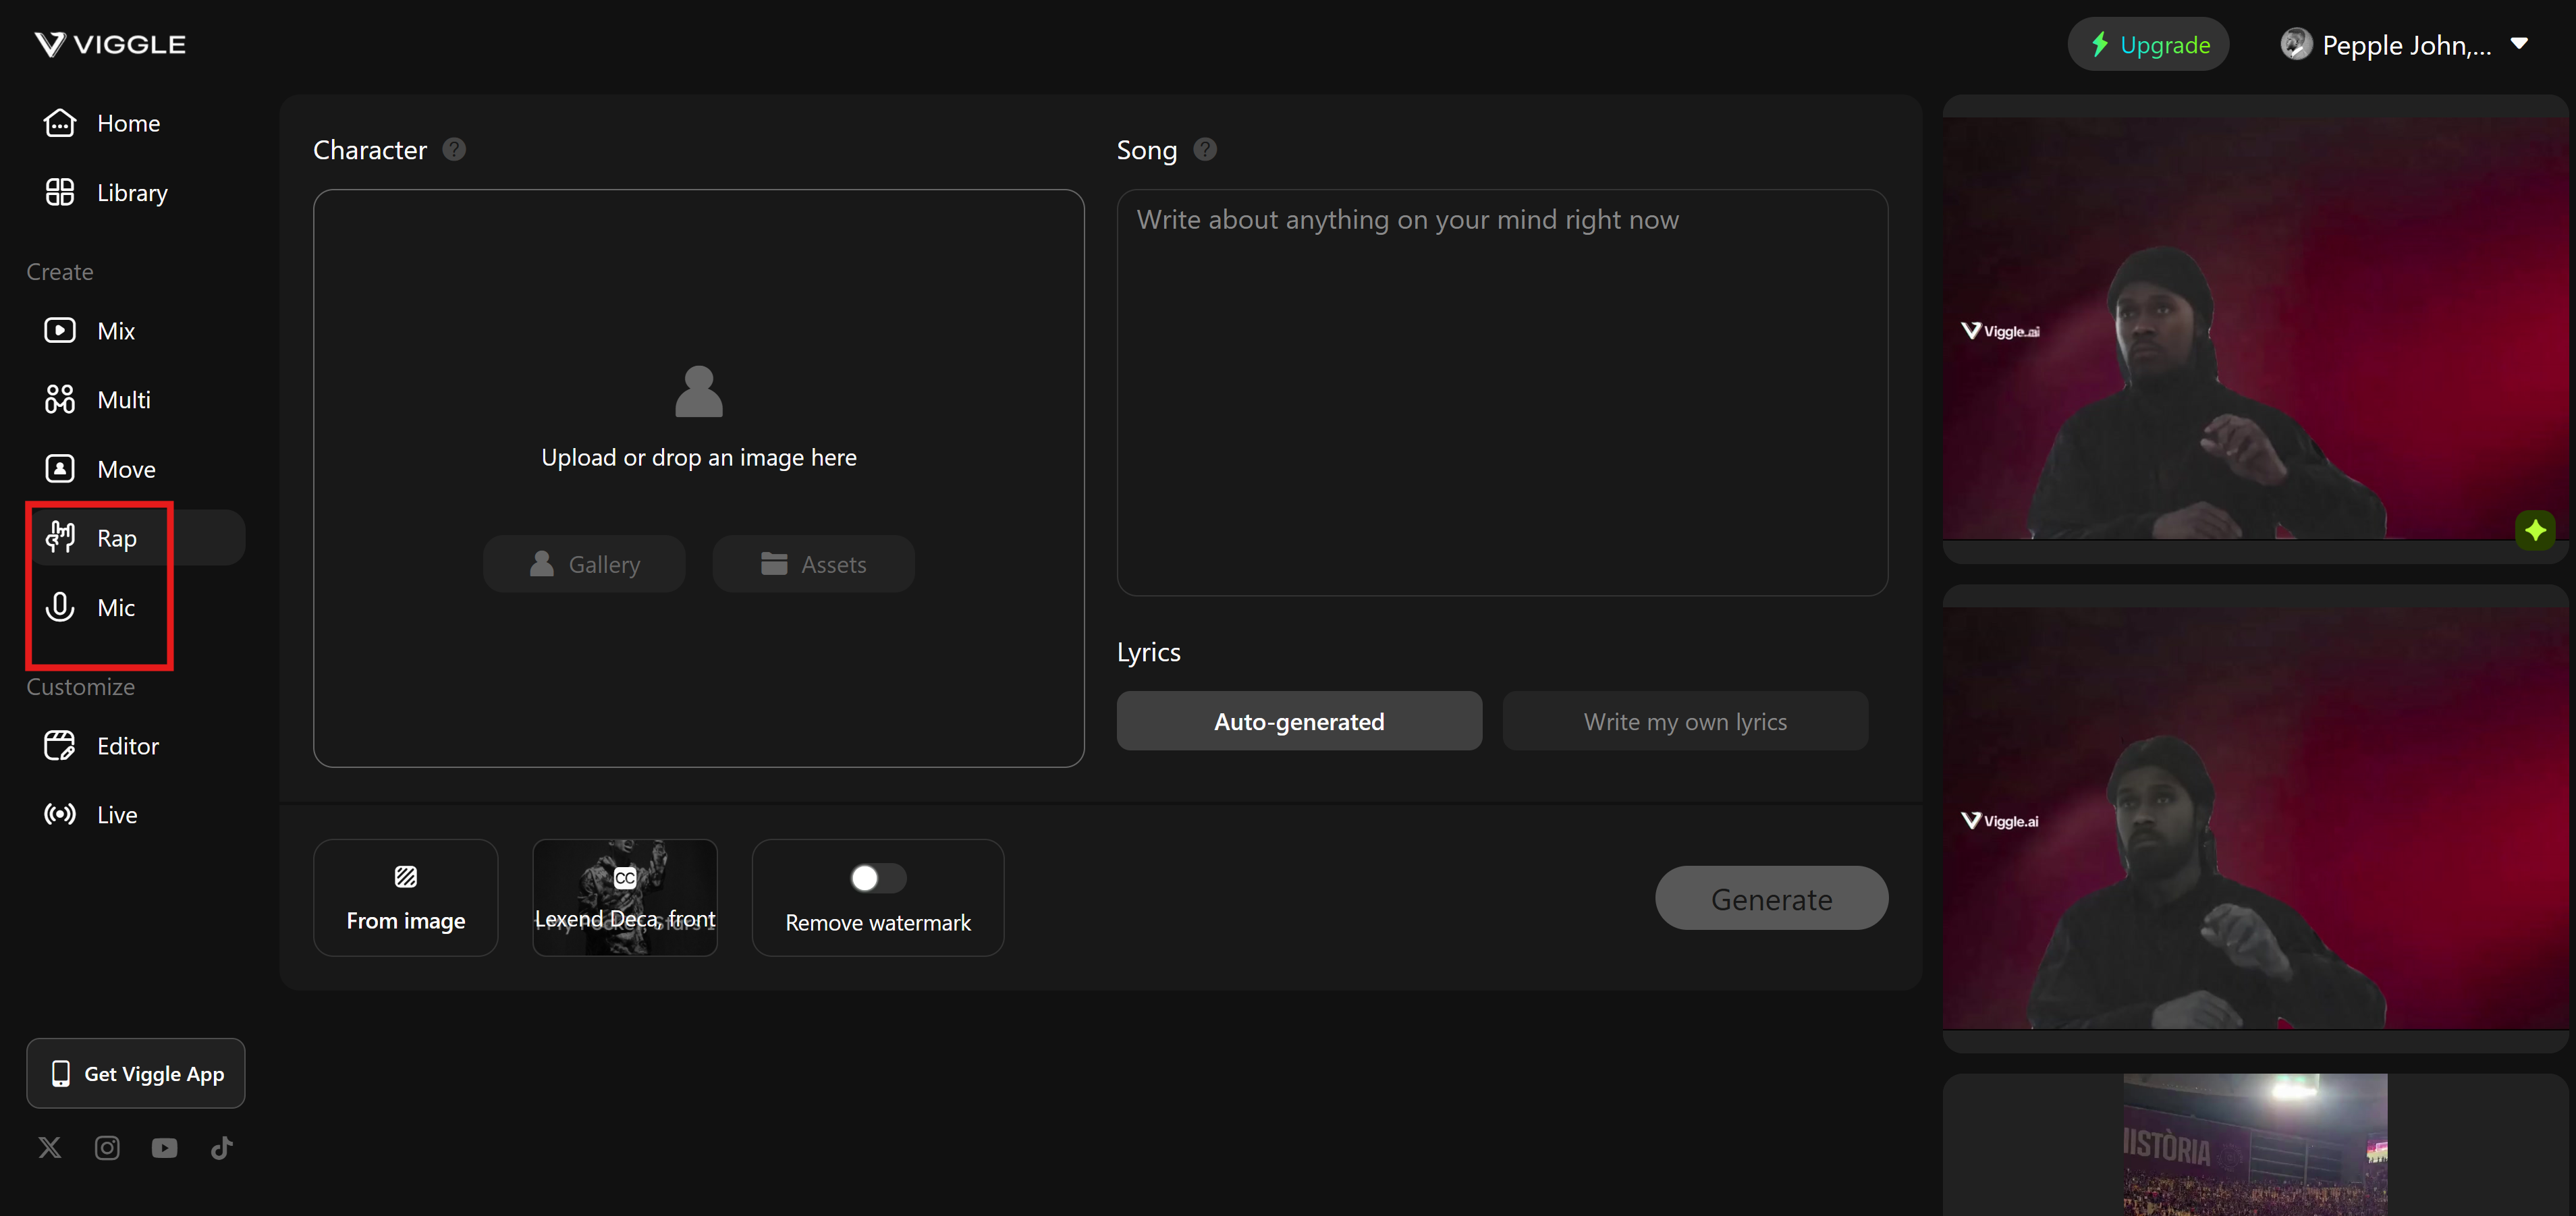The width and height of the screenshot is (2576, 1216).
Task: Toggle the Remove watermark switch
Action: coord(877,878)
